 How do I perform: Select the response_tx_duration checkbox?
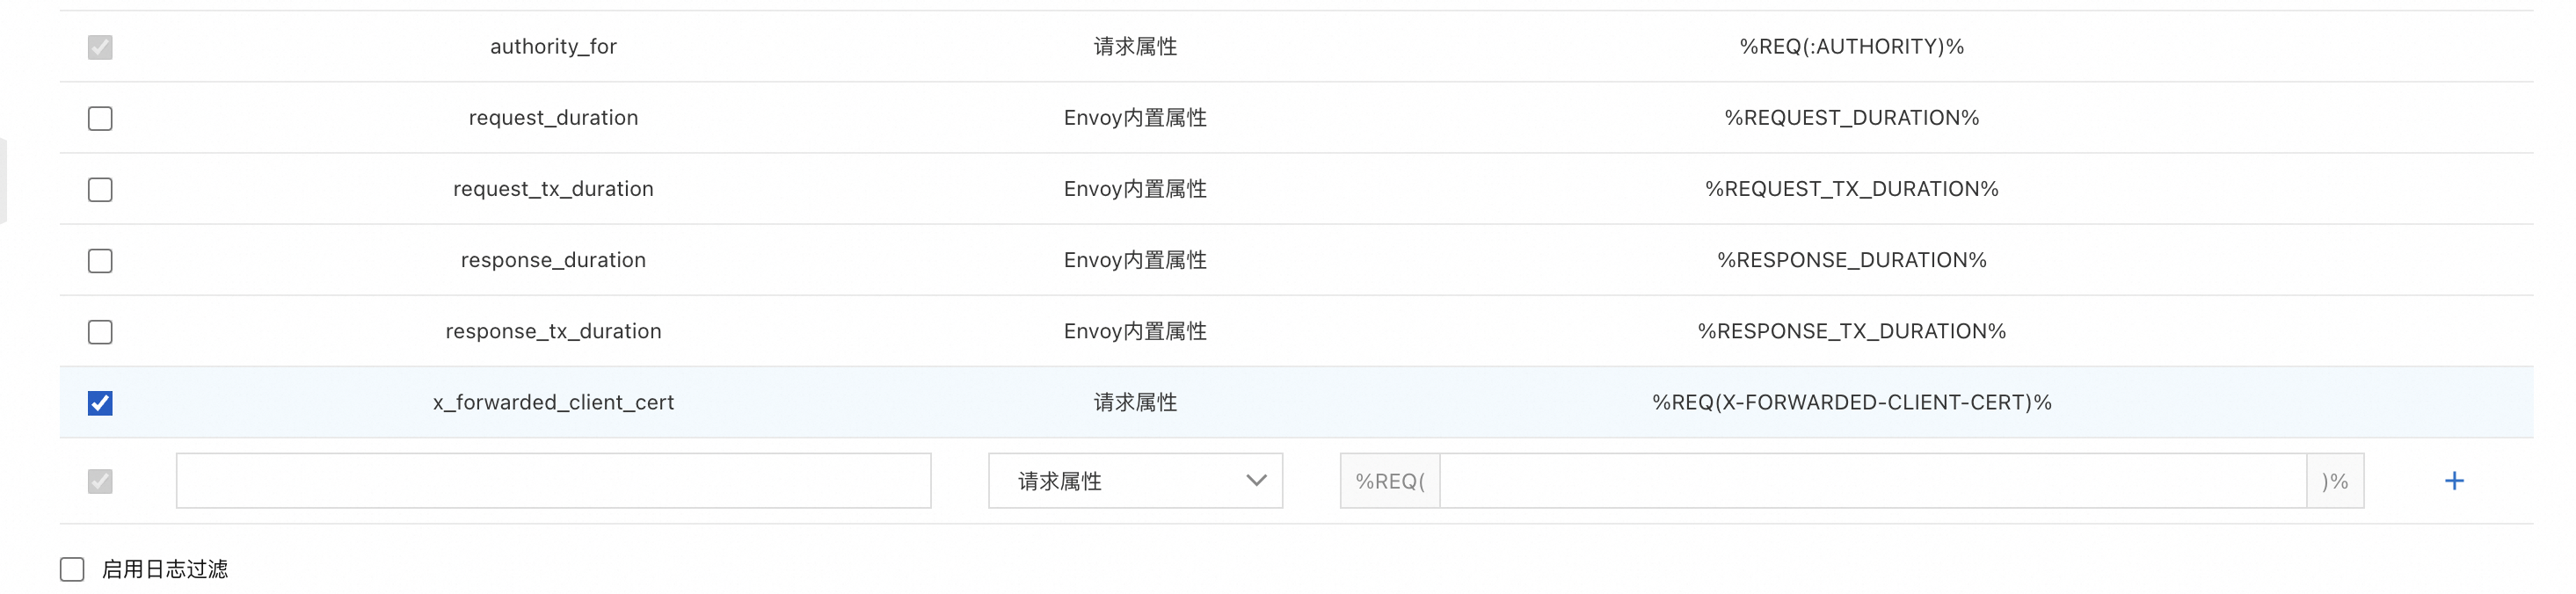(x=100, y=331)
